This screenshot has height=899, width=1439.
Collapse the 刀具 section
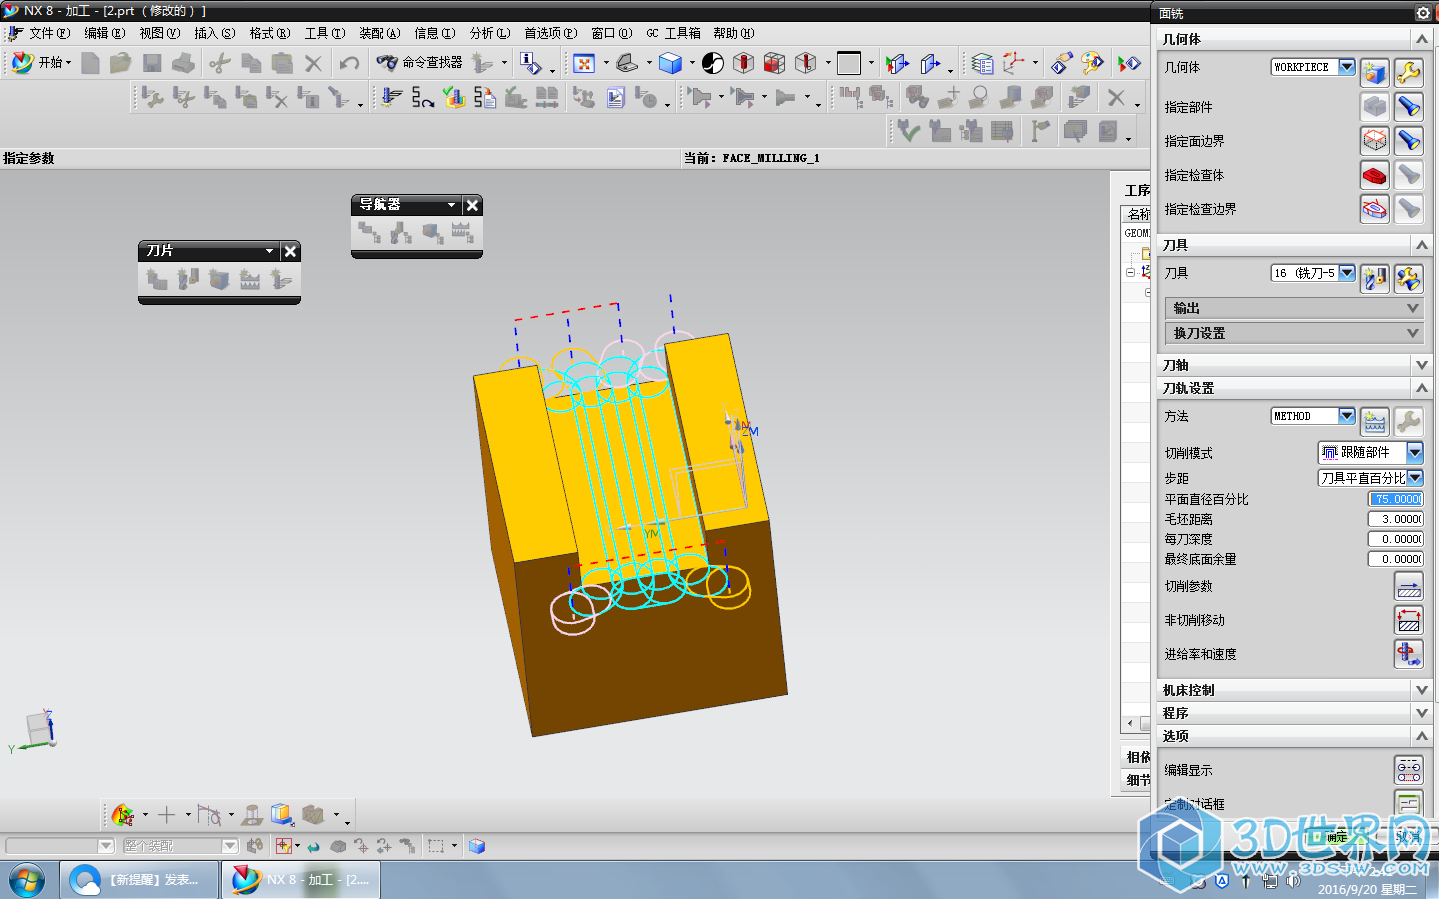[x=1422, y=245]
